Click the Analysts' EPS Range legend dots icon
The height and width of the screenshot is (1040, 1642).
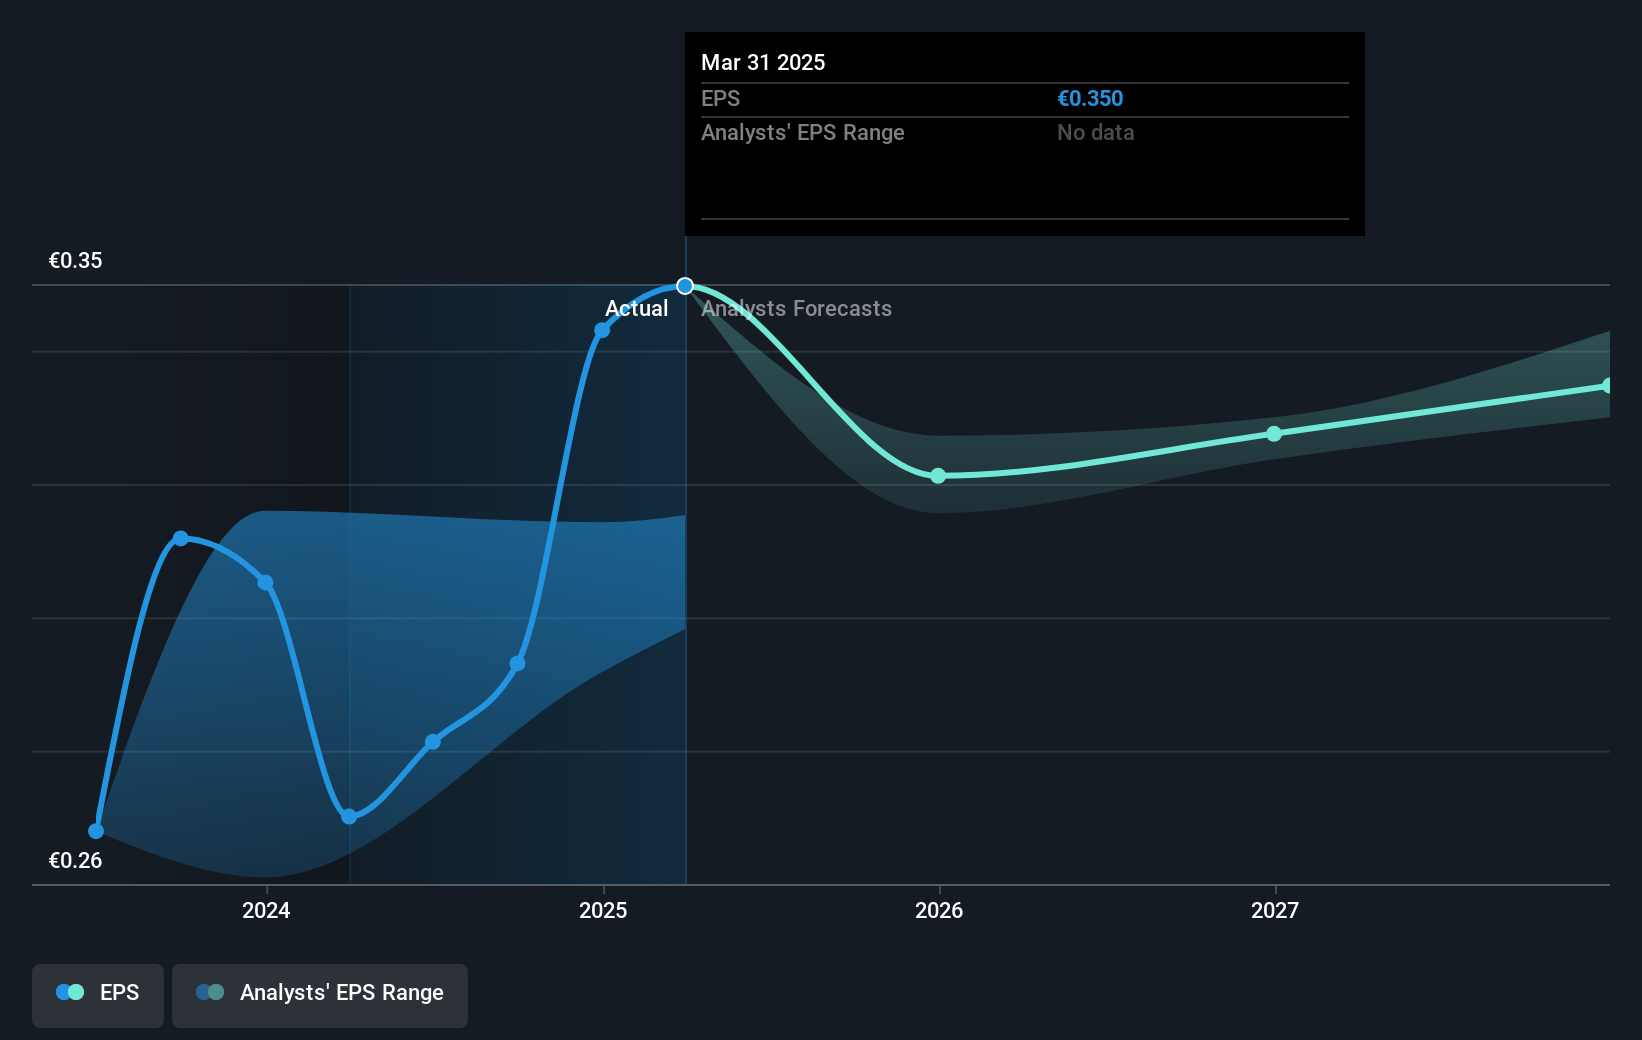[x=210, y=992]
